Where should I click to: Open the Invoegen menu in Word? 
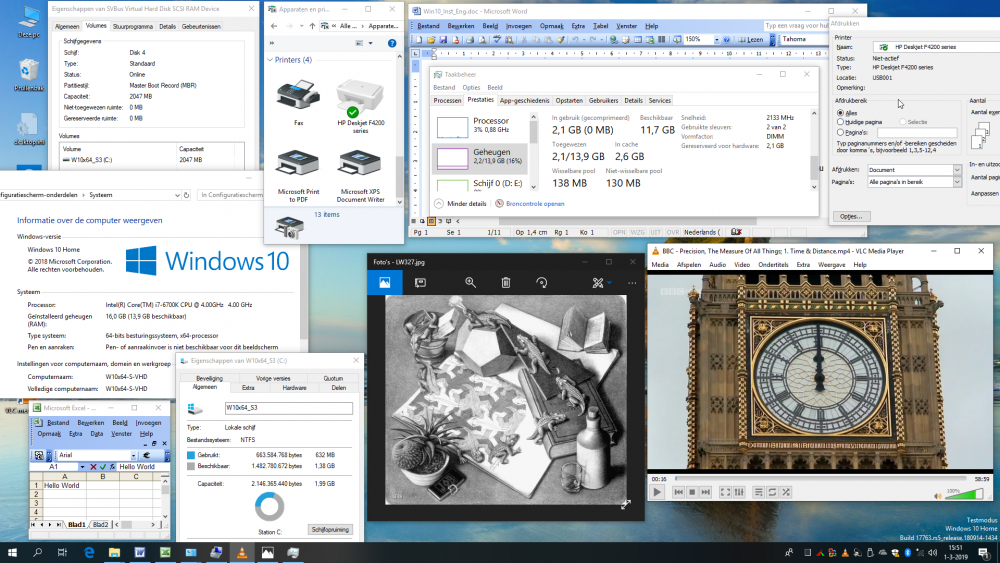click(518, 26)
